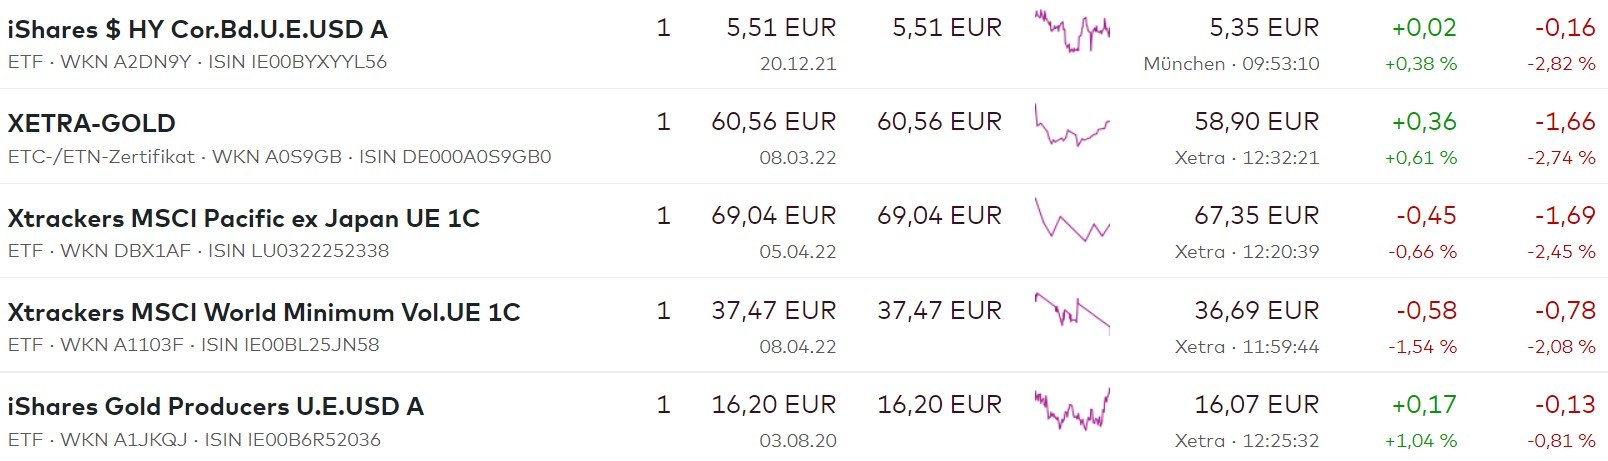This screenshot has height=461, width=1608.
Task: Click the 5,51 EUR purchase price with date 20.12.21
Action: pos(781,29)
